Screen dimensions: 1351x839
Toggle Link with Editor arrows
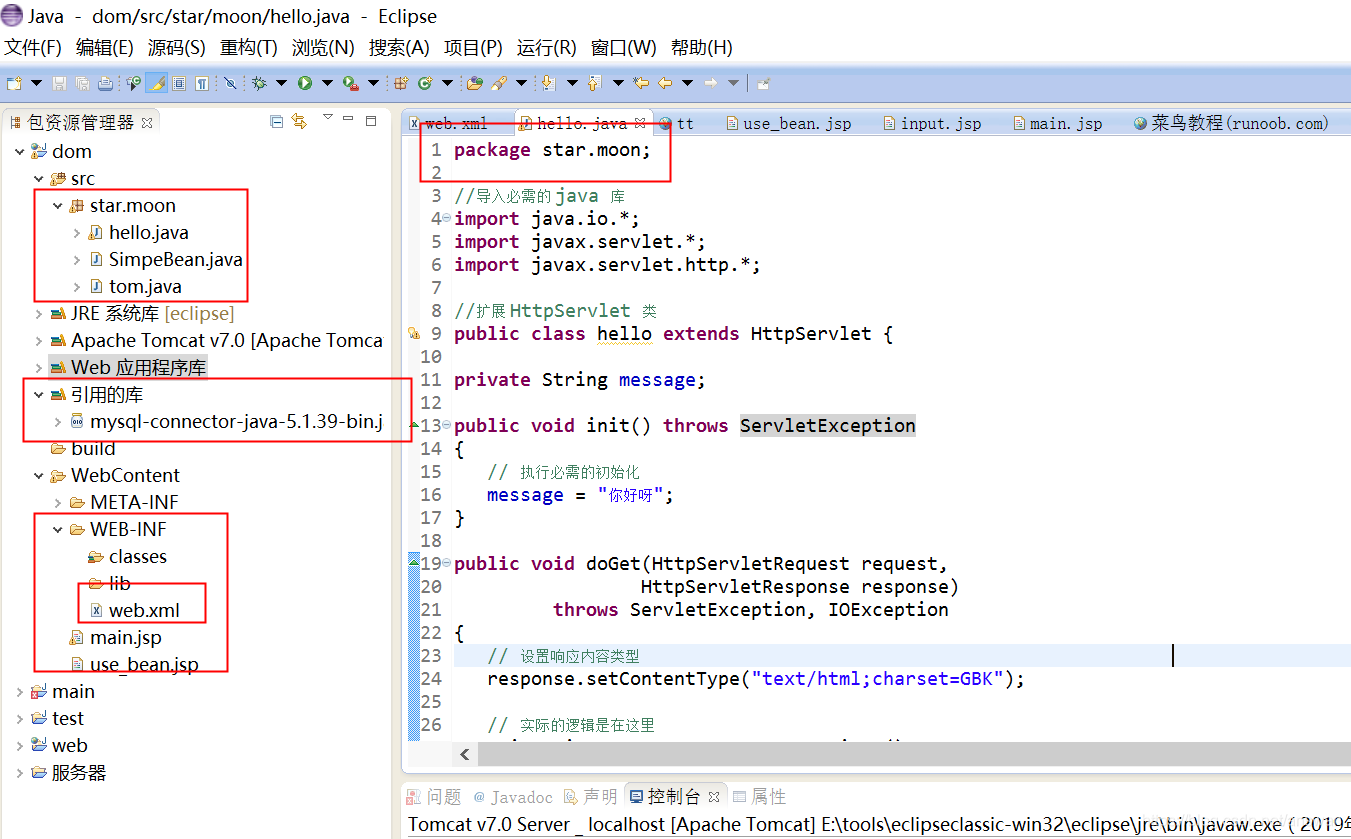[x=299, y=122]
